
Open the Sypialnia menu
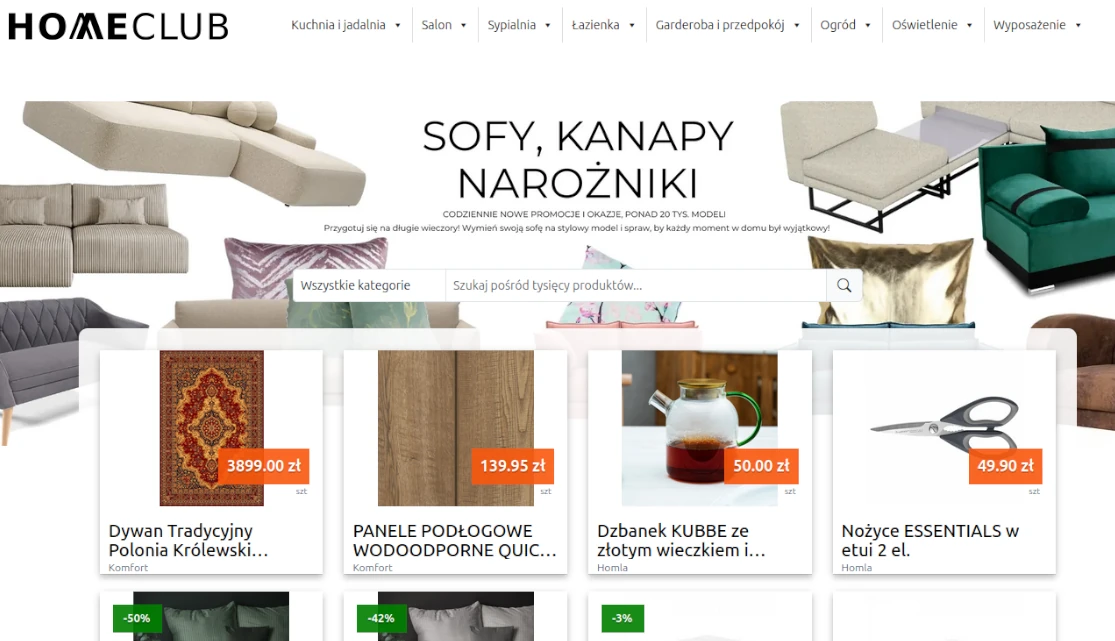511,25
